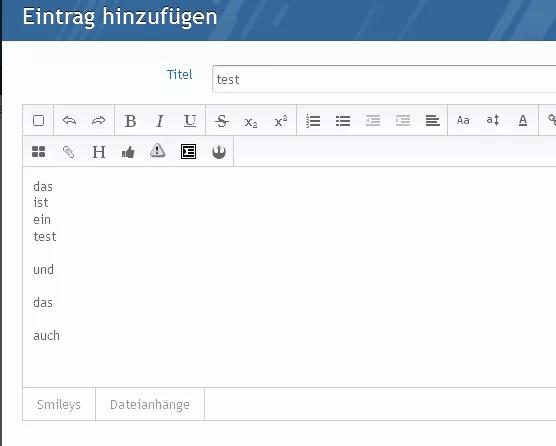This screenshot has height=446, width=556.
Task: Toggle bold formatting
Action: point(130,121)
